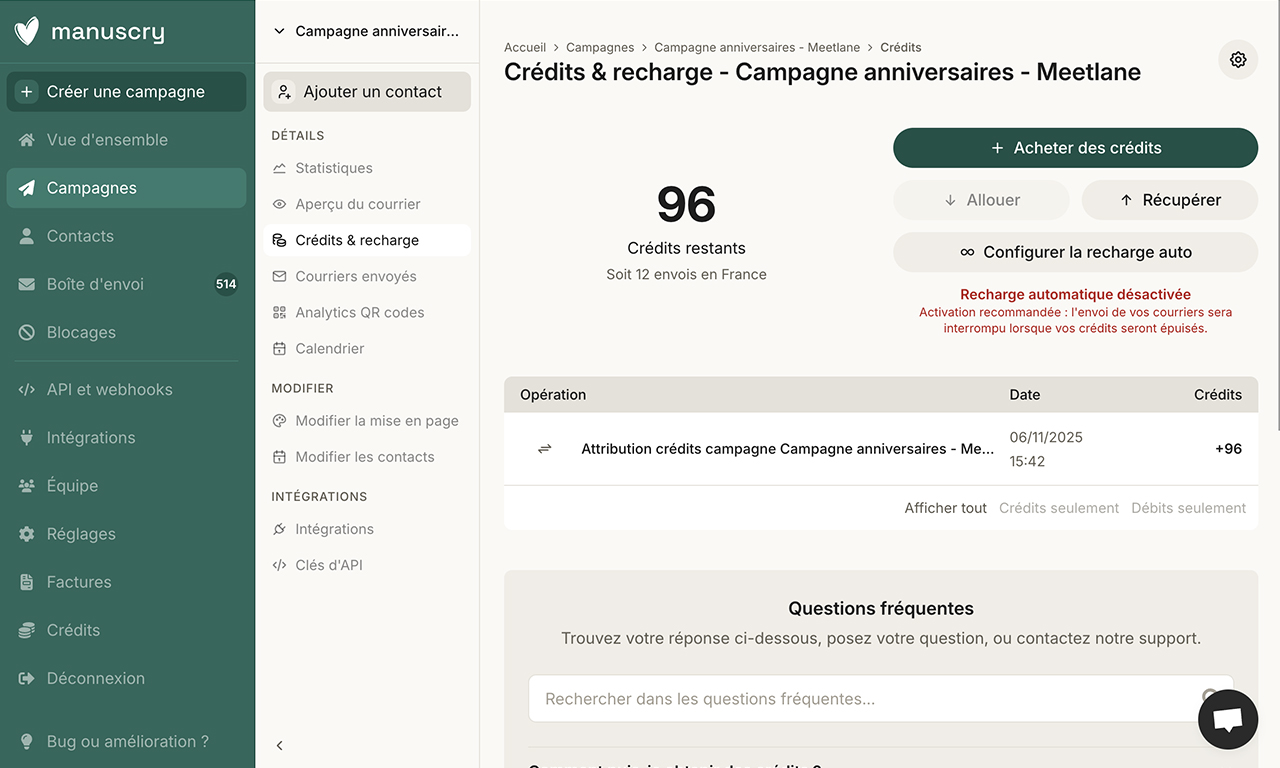Open the Campagne anniversaires - Meetlane breadcrumb
1280x768 pixels.
(x=757, y=47)
